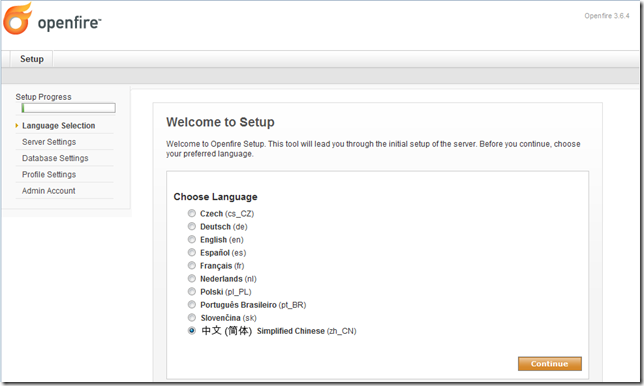Click the Setup Progress bar

click(x=69, y=108)
